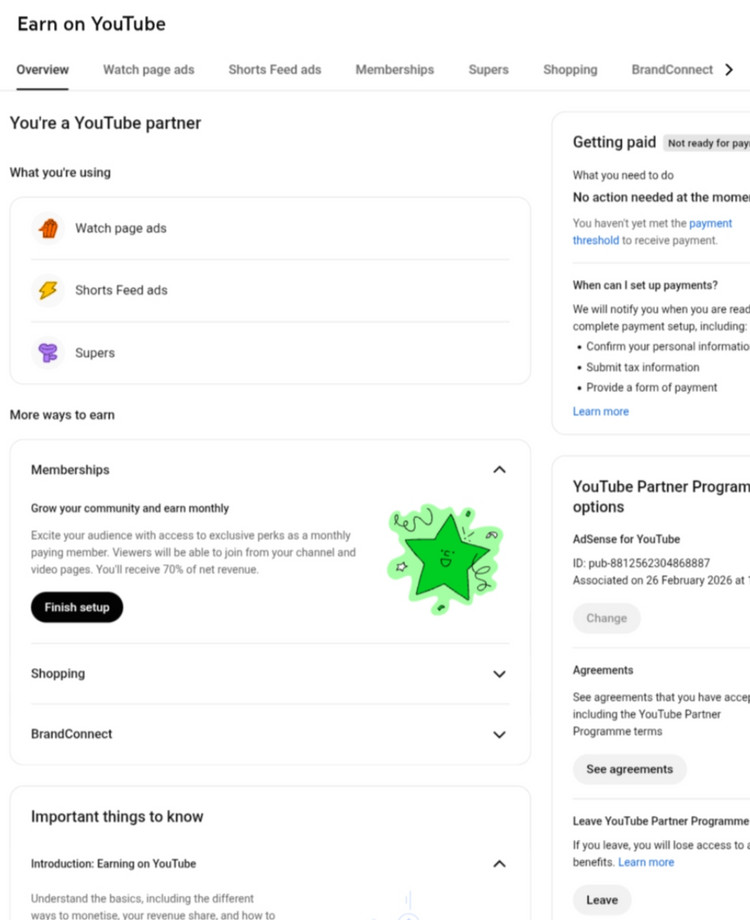Click the Watch page ads popcorn icon
Viewport: 750px width, 920px height.
pyautogui.click(x=48, y=228)
